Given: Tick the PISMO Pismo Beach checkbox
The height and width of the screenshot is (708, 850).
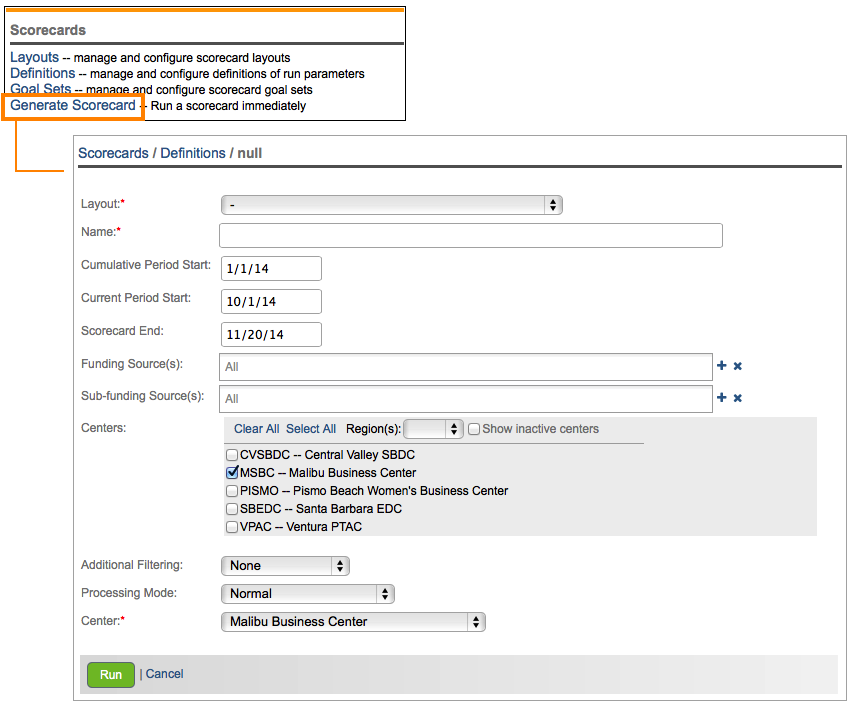Looking at the screenshot, I should point(233,491).
